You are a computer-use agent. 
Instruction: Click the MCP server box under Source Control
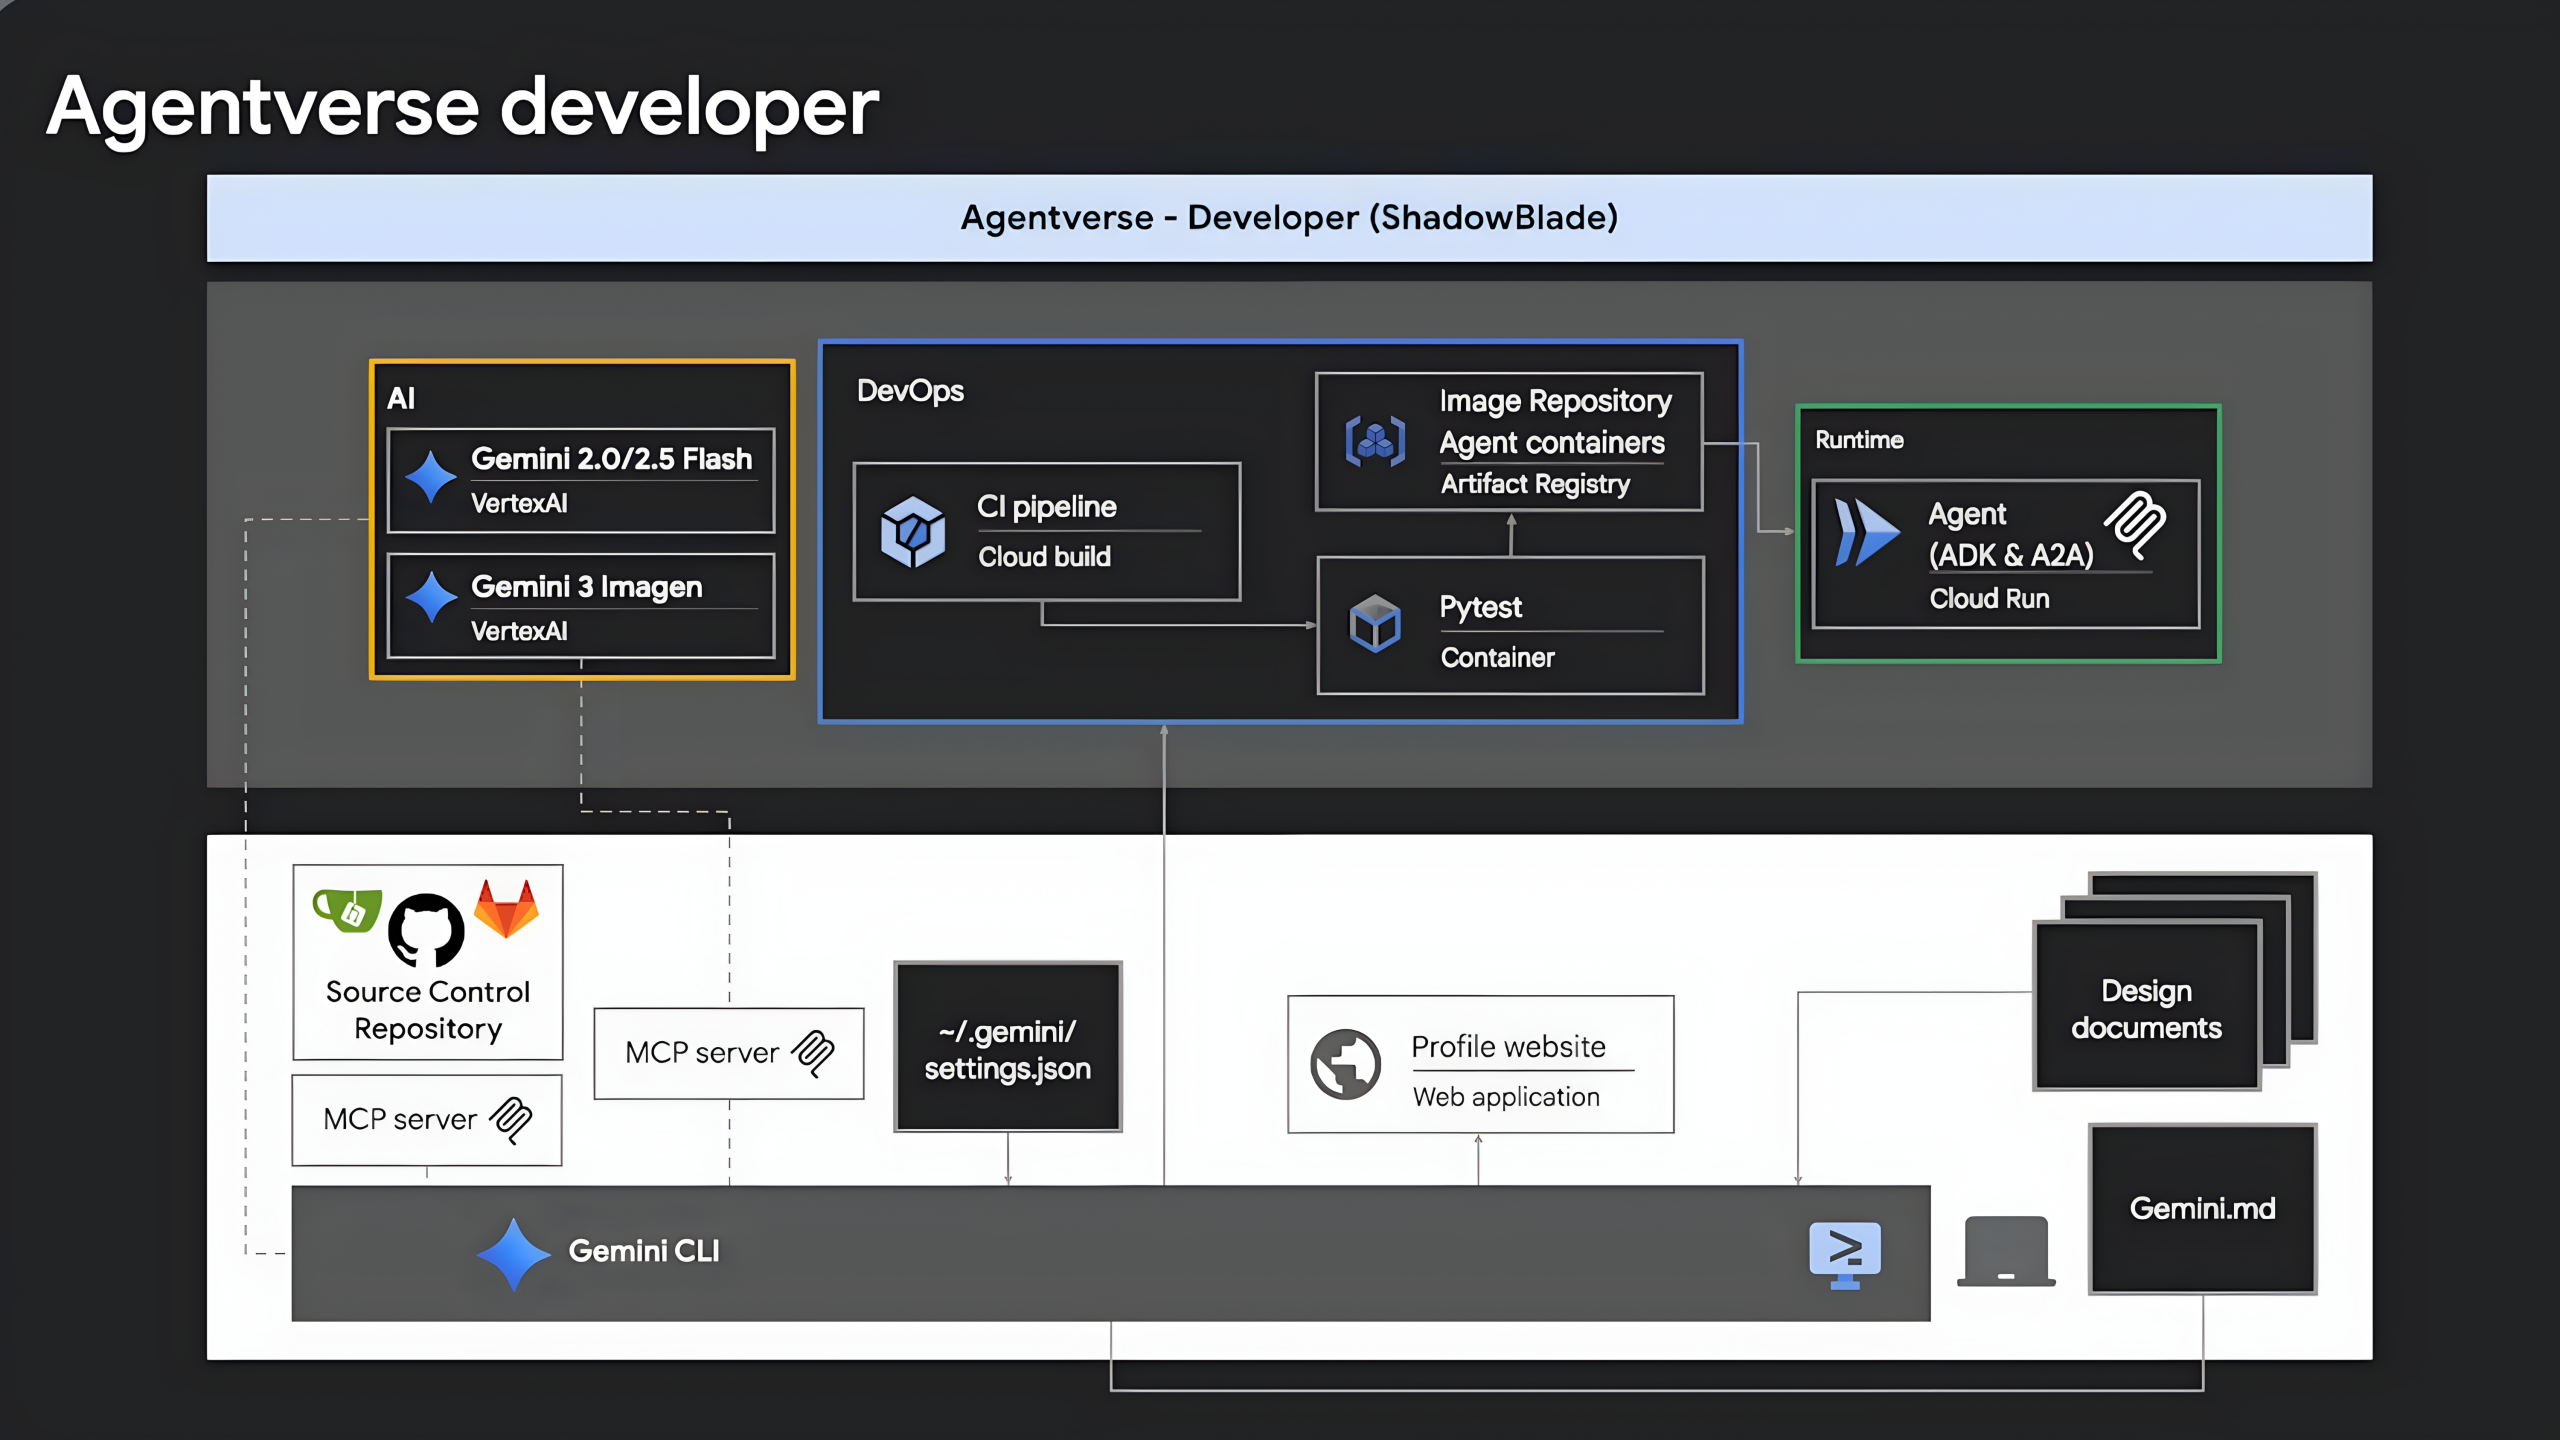(x=427, y=1120)
